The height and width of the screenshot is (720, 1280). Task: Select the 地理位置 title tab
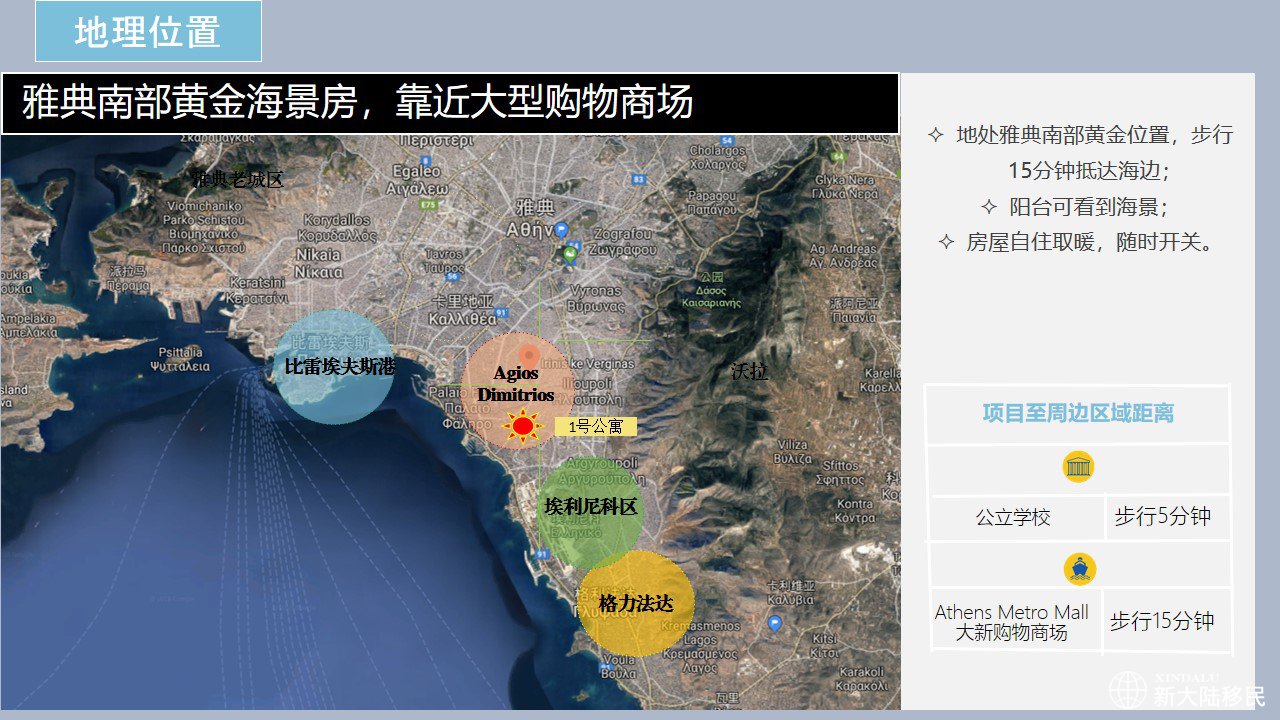148,32
